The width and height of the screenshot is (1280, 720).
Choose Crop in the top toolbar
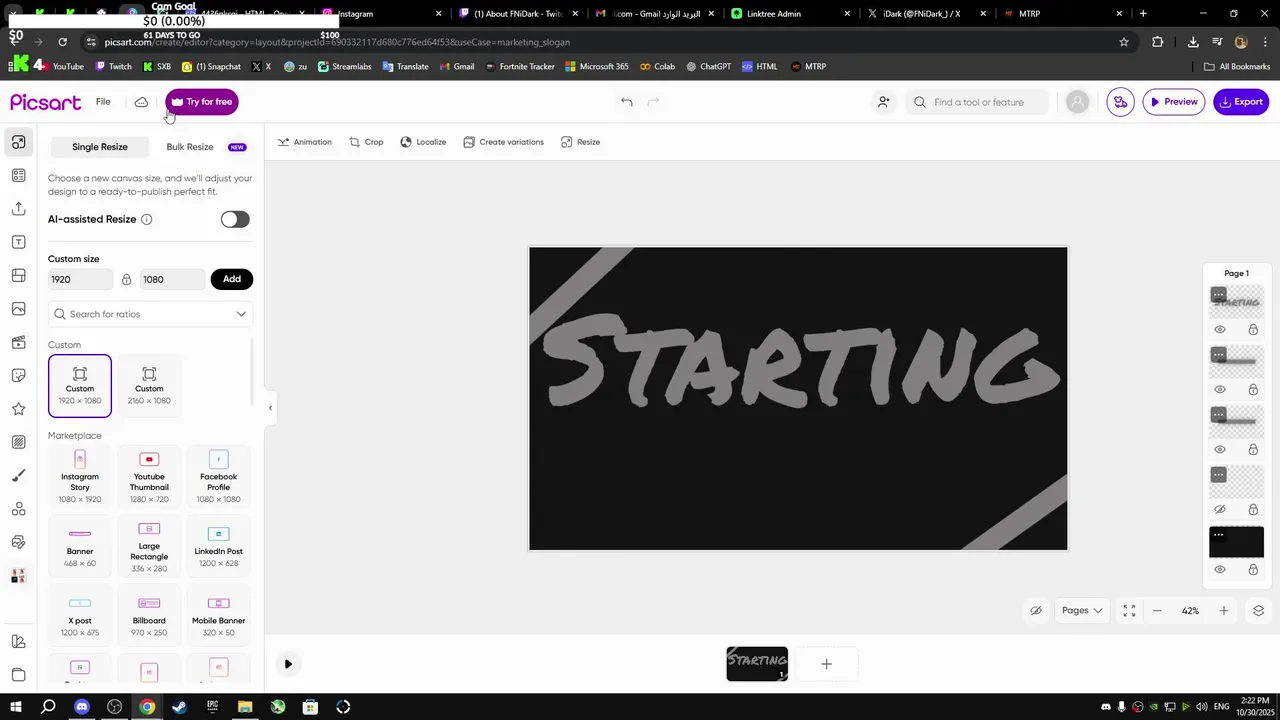pos(366,142)
